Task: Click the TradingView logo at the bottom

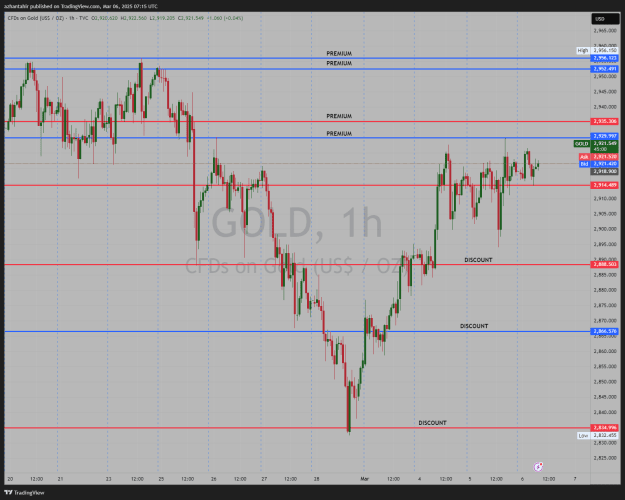Action: click(24, 492)
